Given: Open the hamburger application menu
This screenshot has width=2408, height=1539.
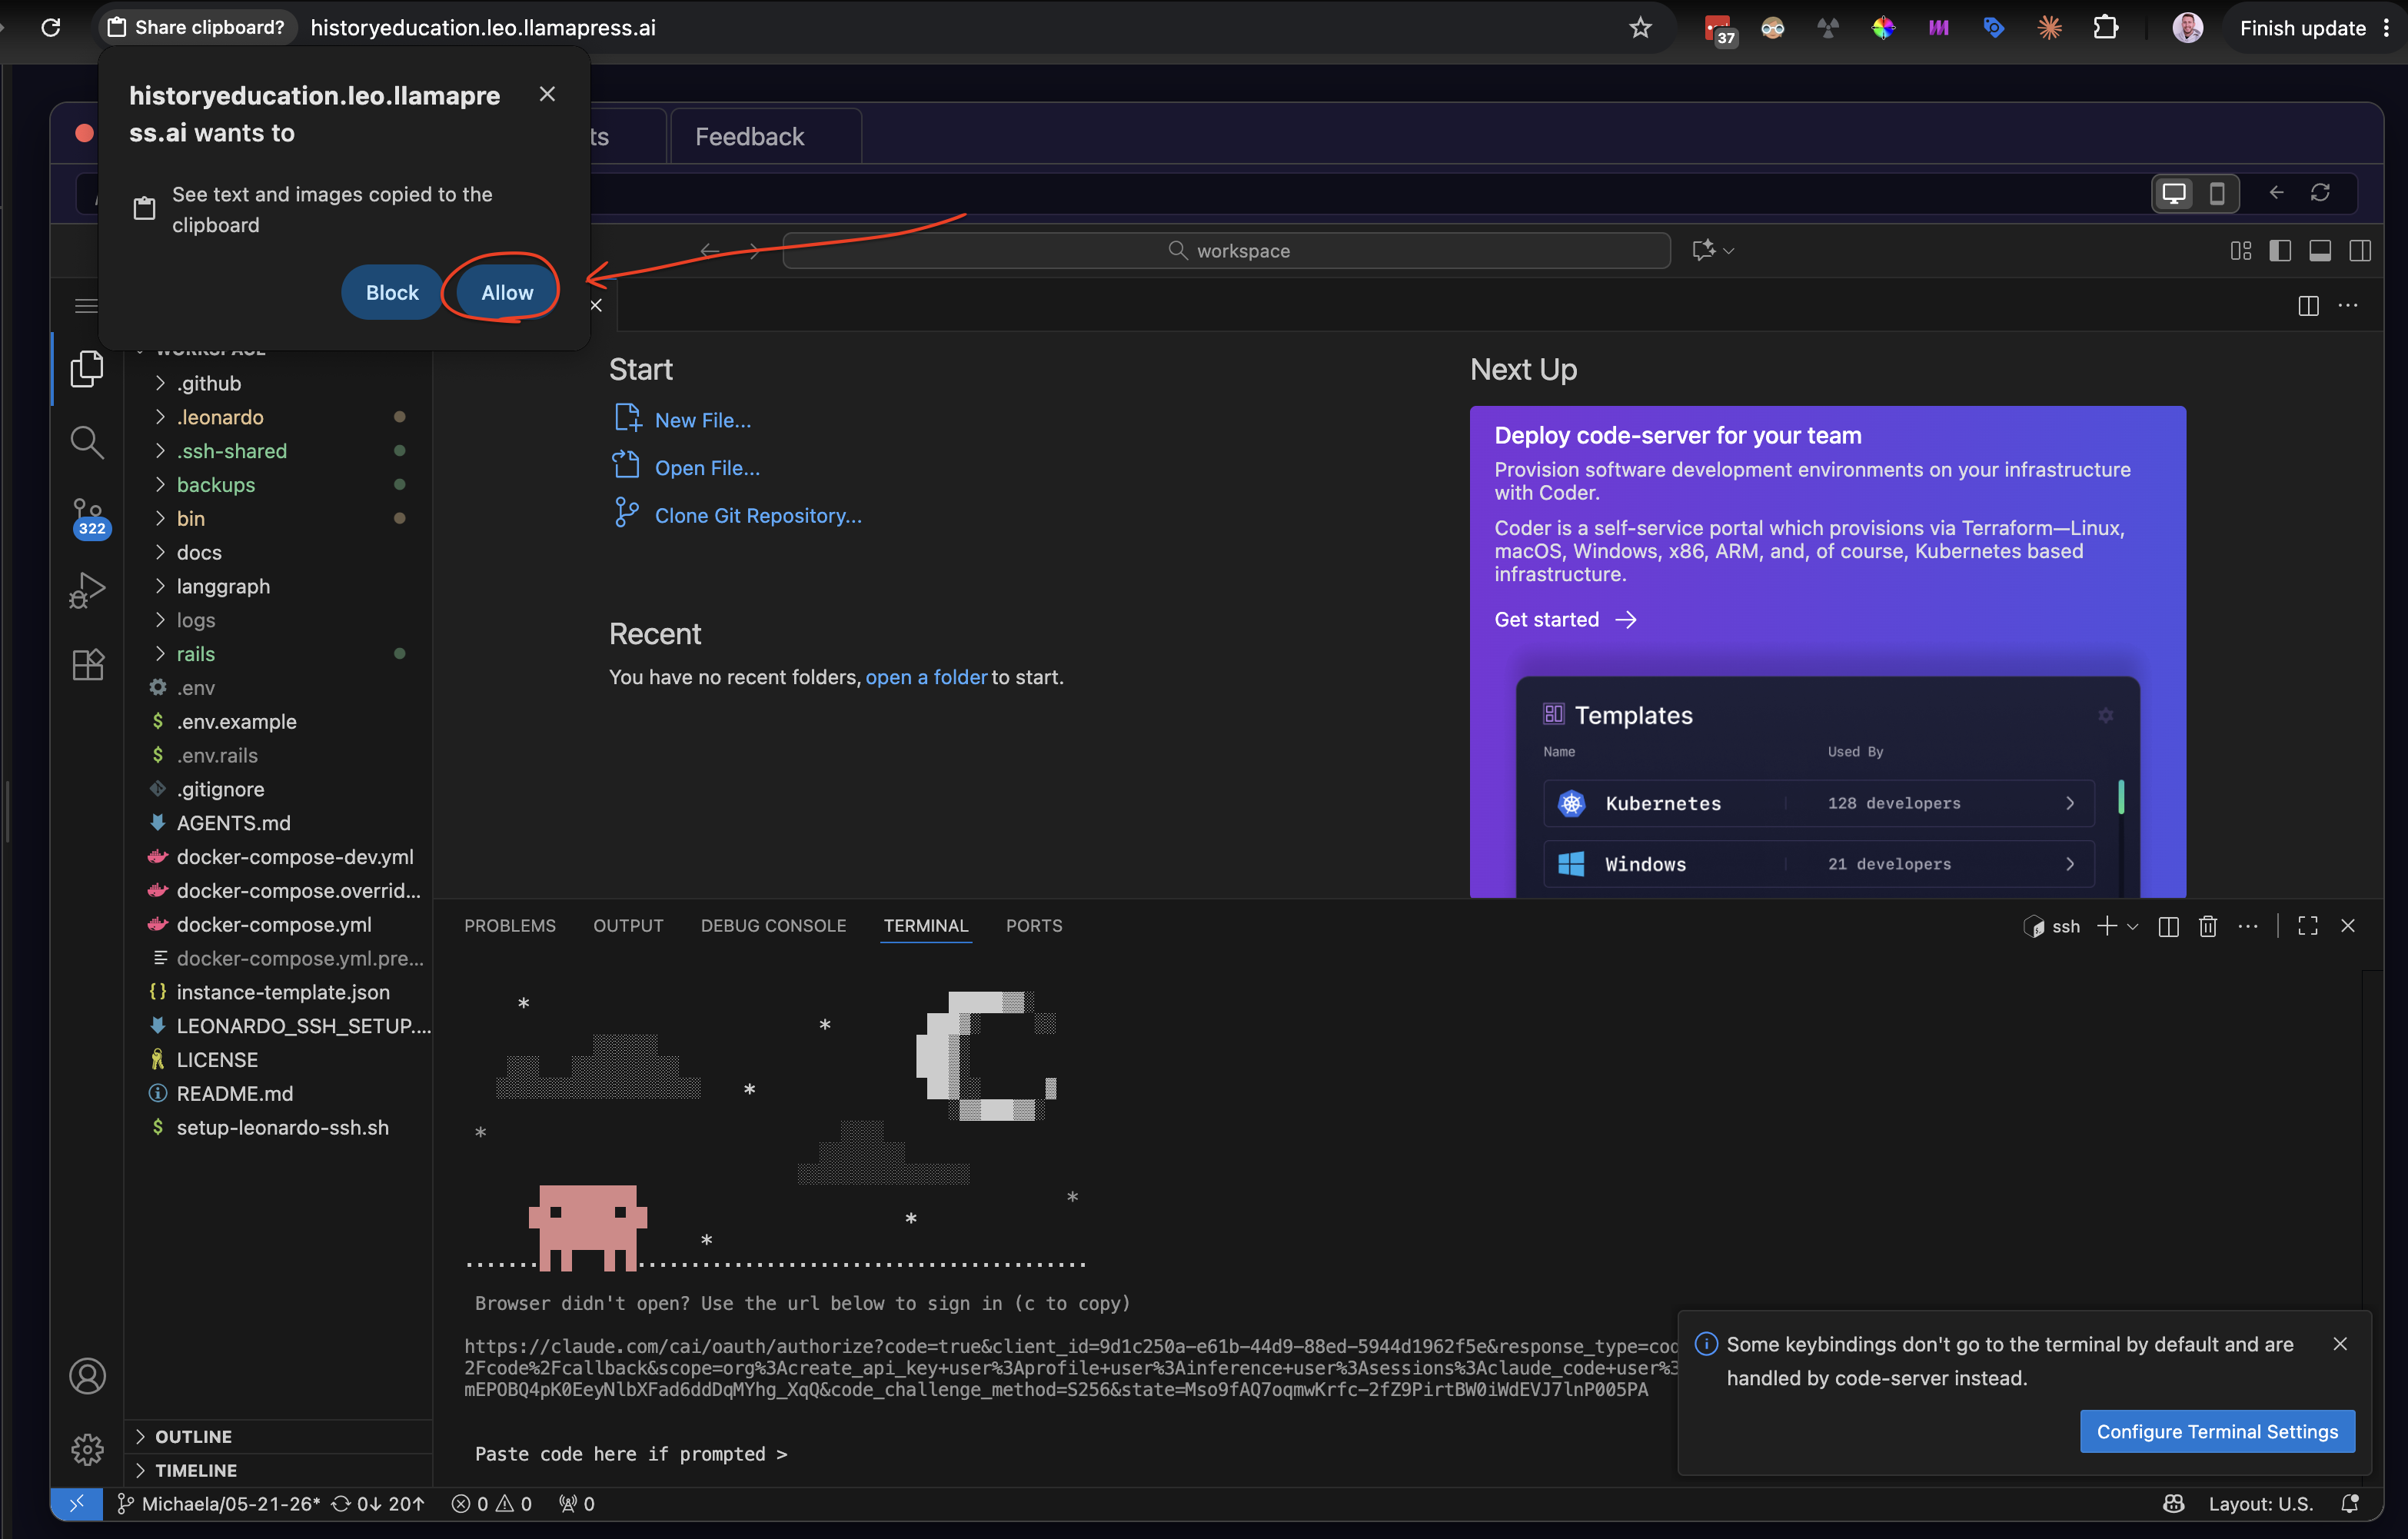Looking at the screenshot, I should 86,306.
